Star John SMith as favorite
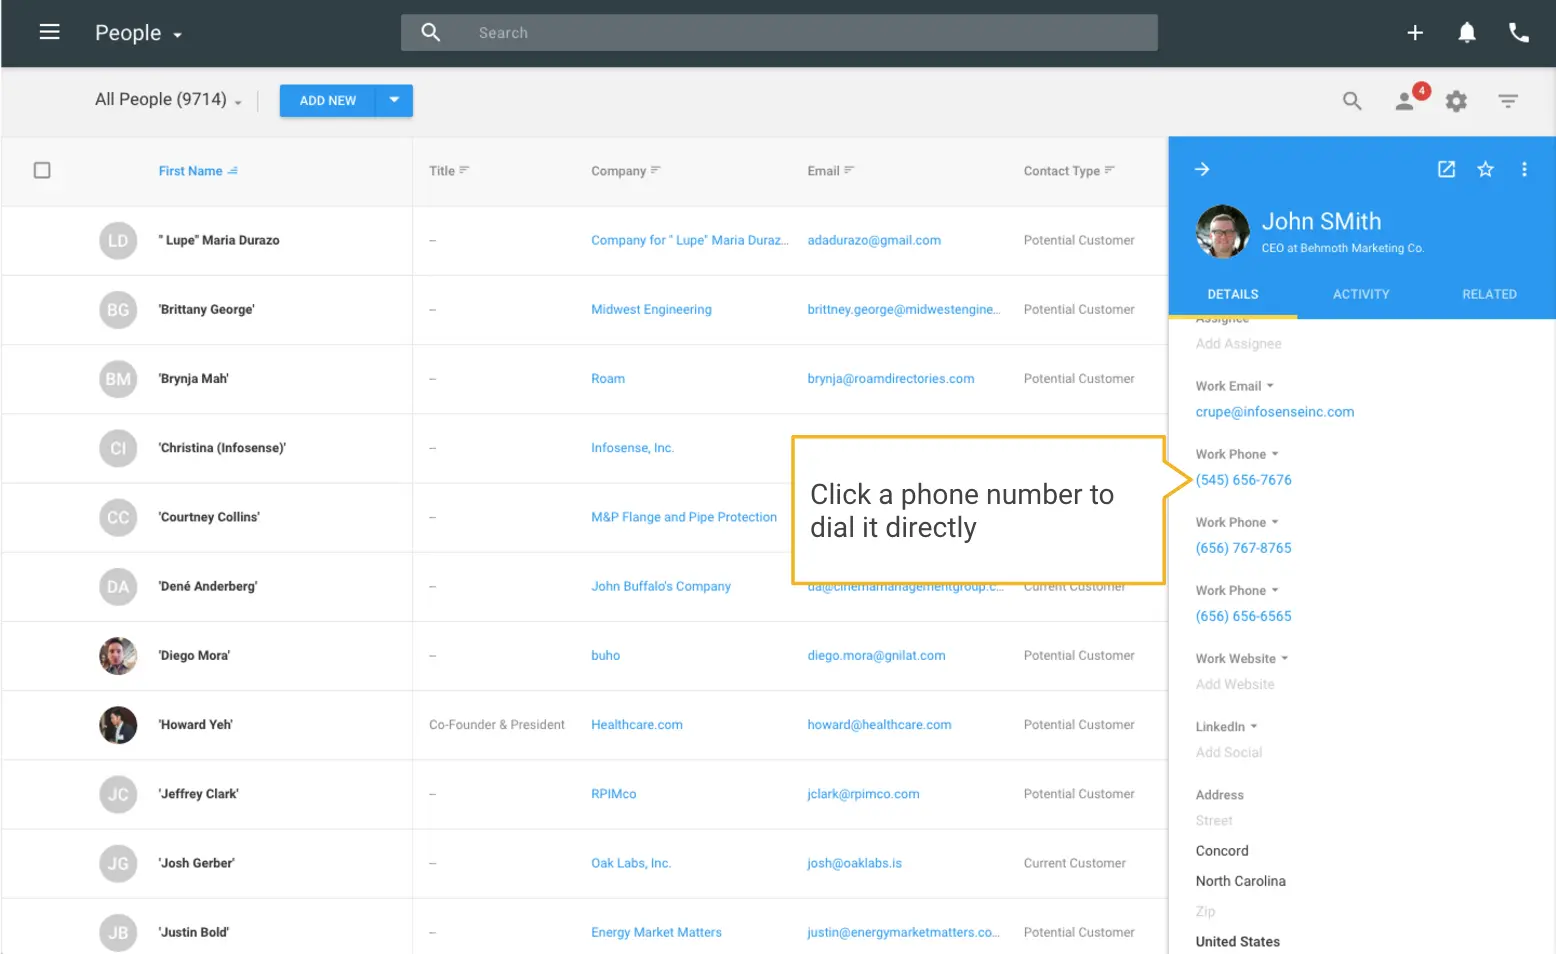 pyautogui.click(x=1485, y=170)
